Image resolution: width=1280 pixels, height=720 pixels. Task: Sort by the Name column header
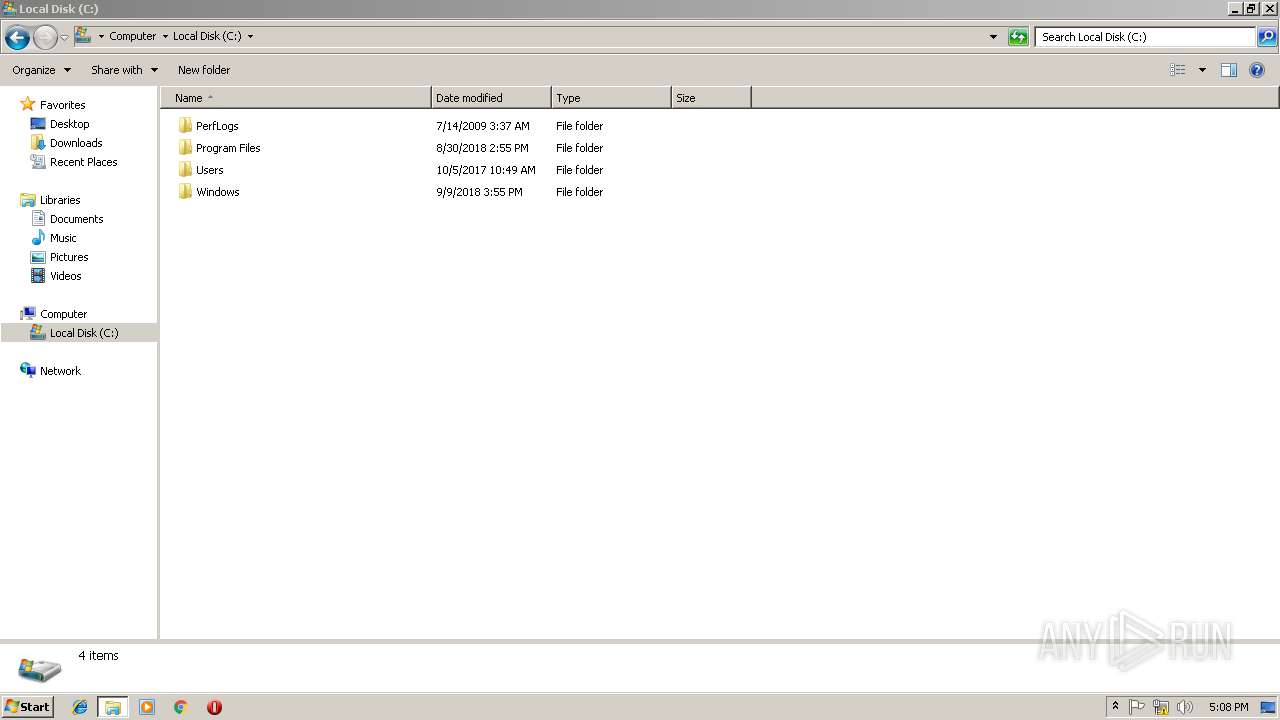coord(295,98)
